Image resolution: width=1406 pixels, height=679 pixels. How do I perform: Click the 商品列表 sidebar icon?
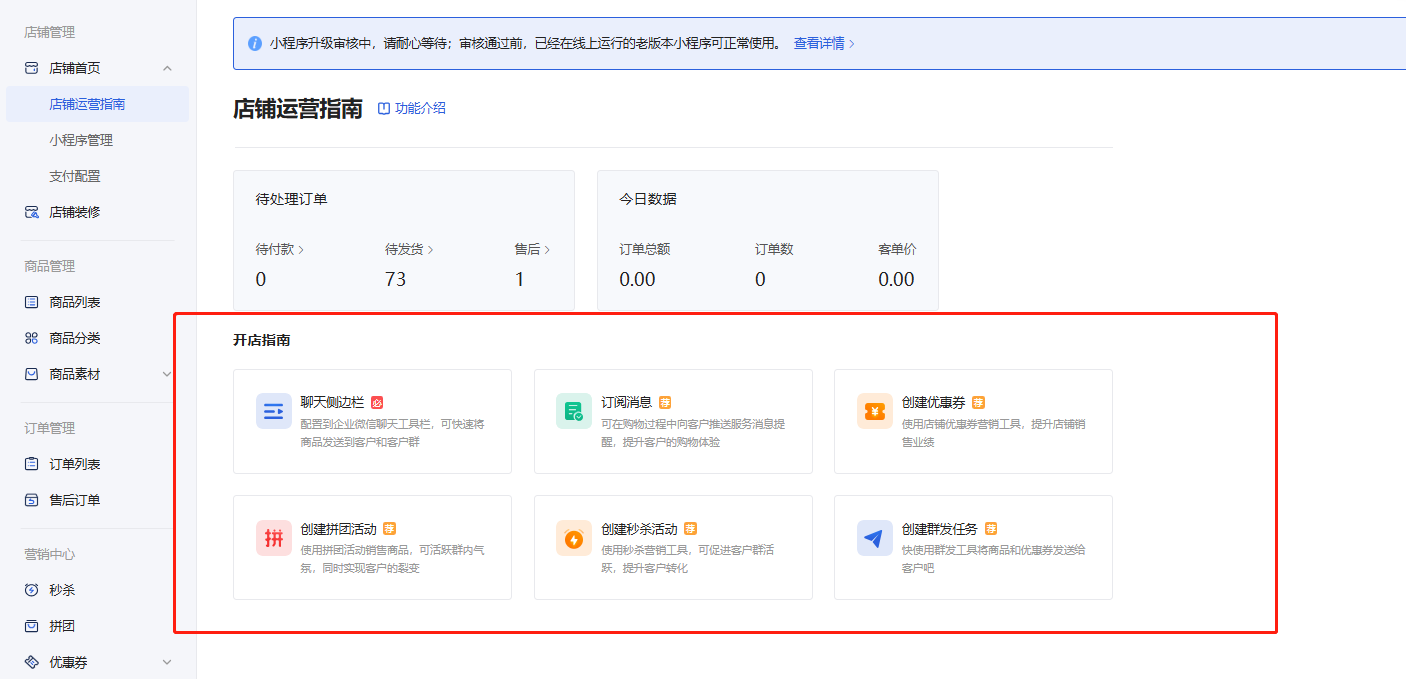click(x=31, y=302)
